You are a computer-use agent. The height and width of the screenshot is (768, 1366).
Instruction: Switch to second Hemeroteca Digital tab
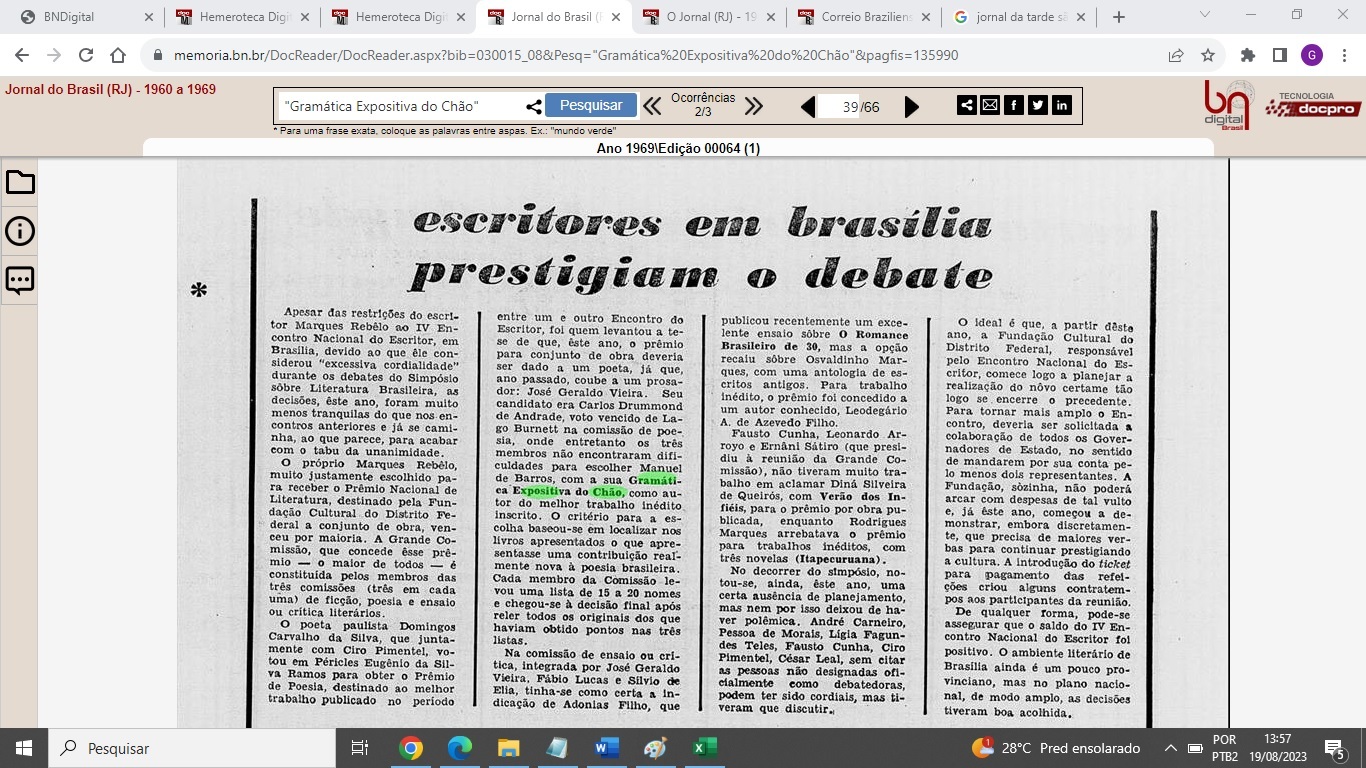click(401, 17)
